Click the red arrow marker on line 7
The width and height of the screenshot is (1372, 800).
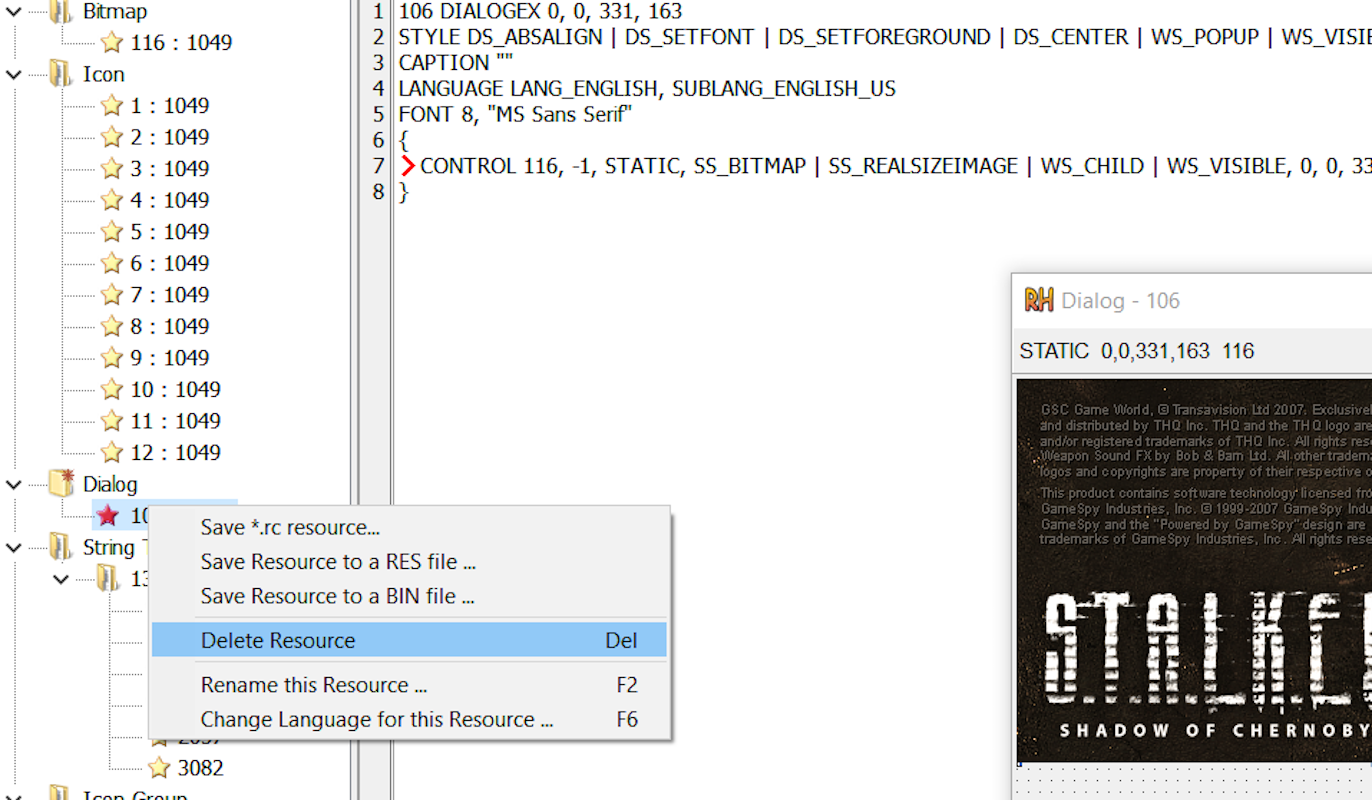[408, 166]
